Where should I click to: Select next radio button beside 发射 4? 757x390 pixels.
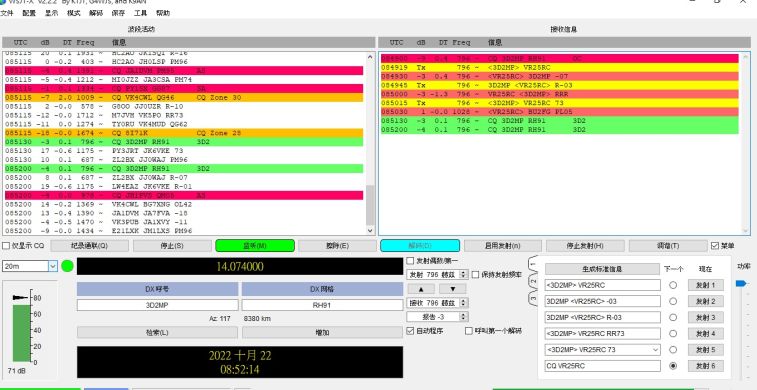(673, 334)
